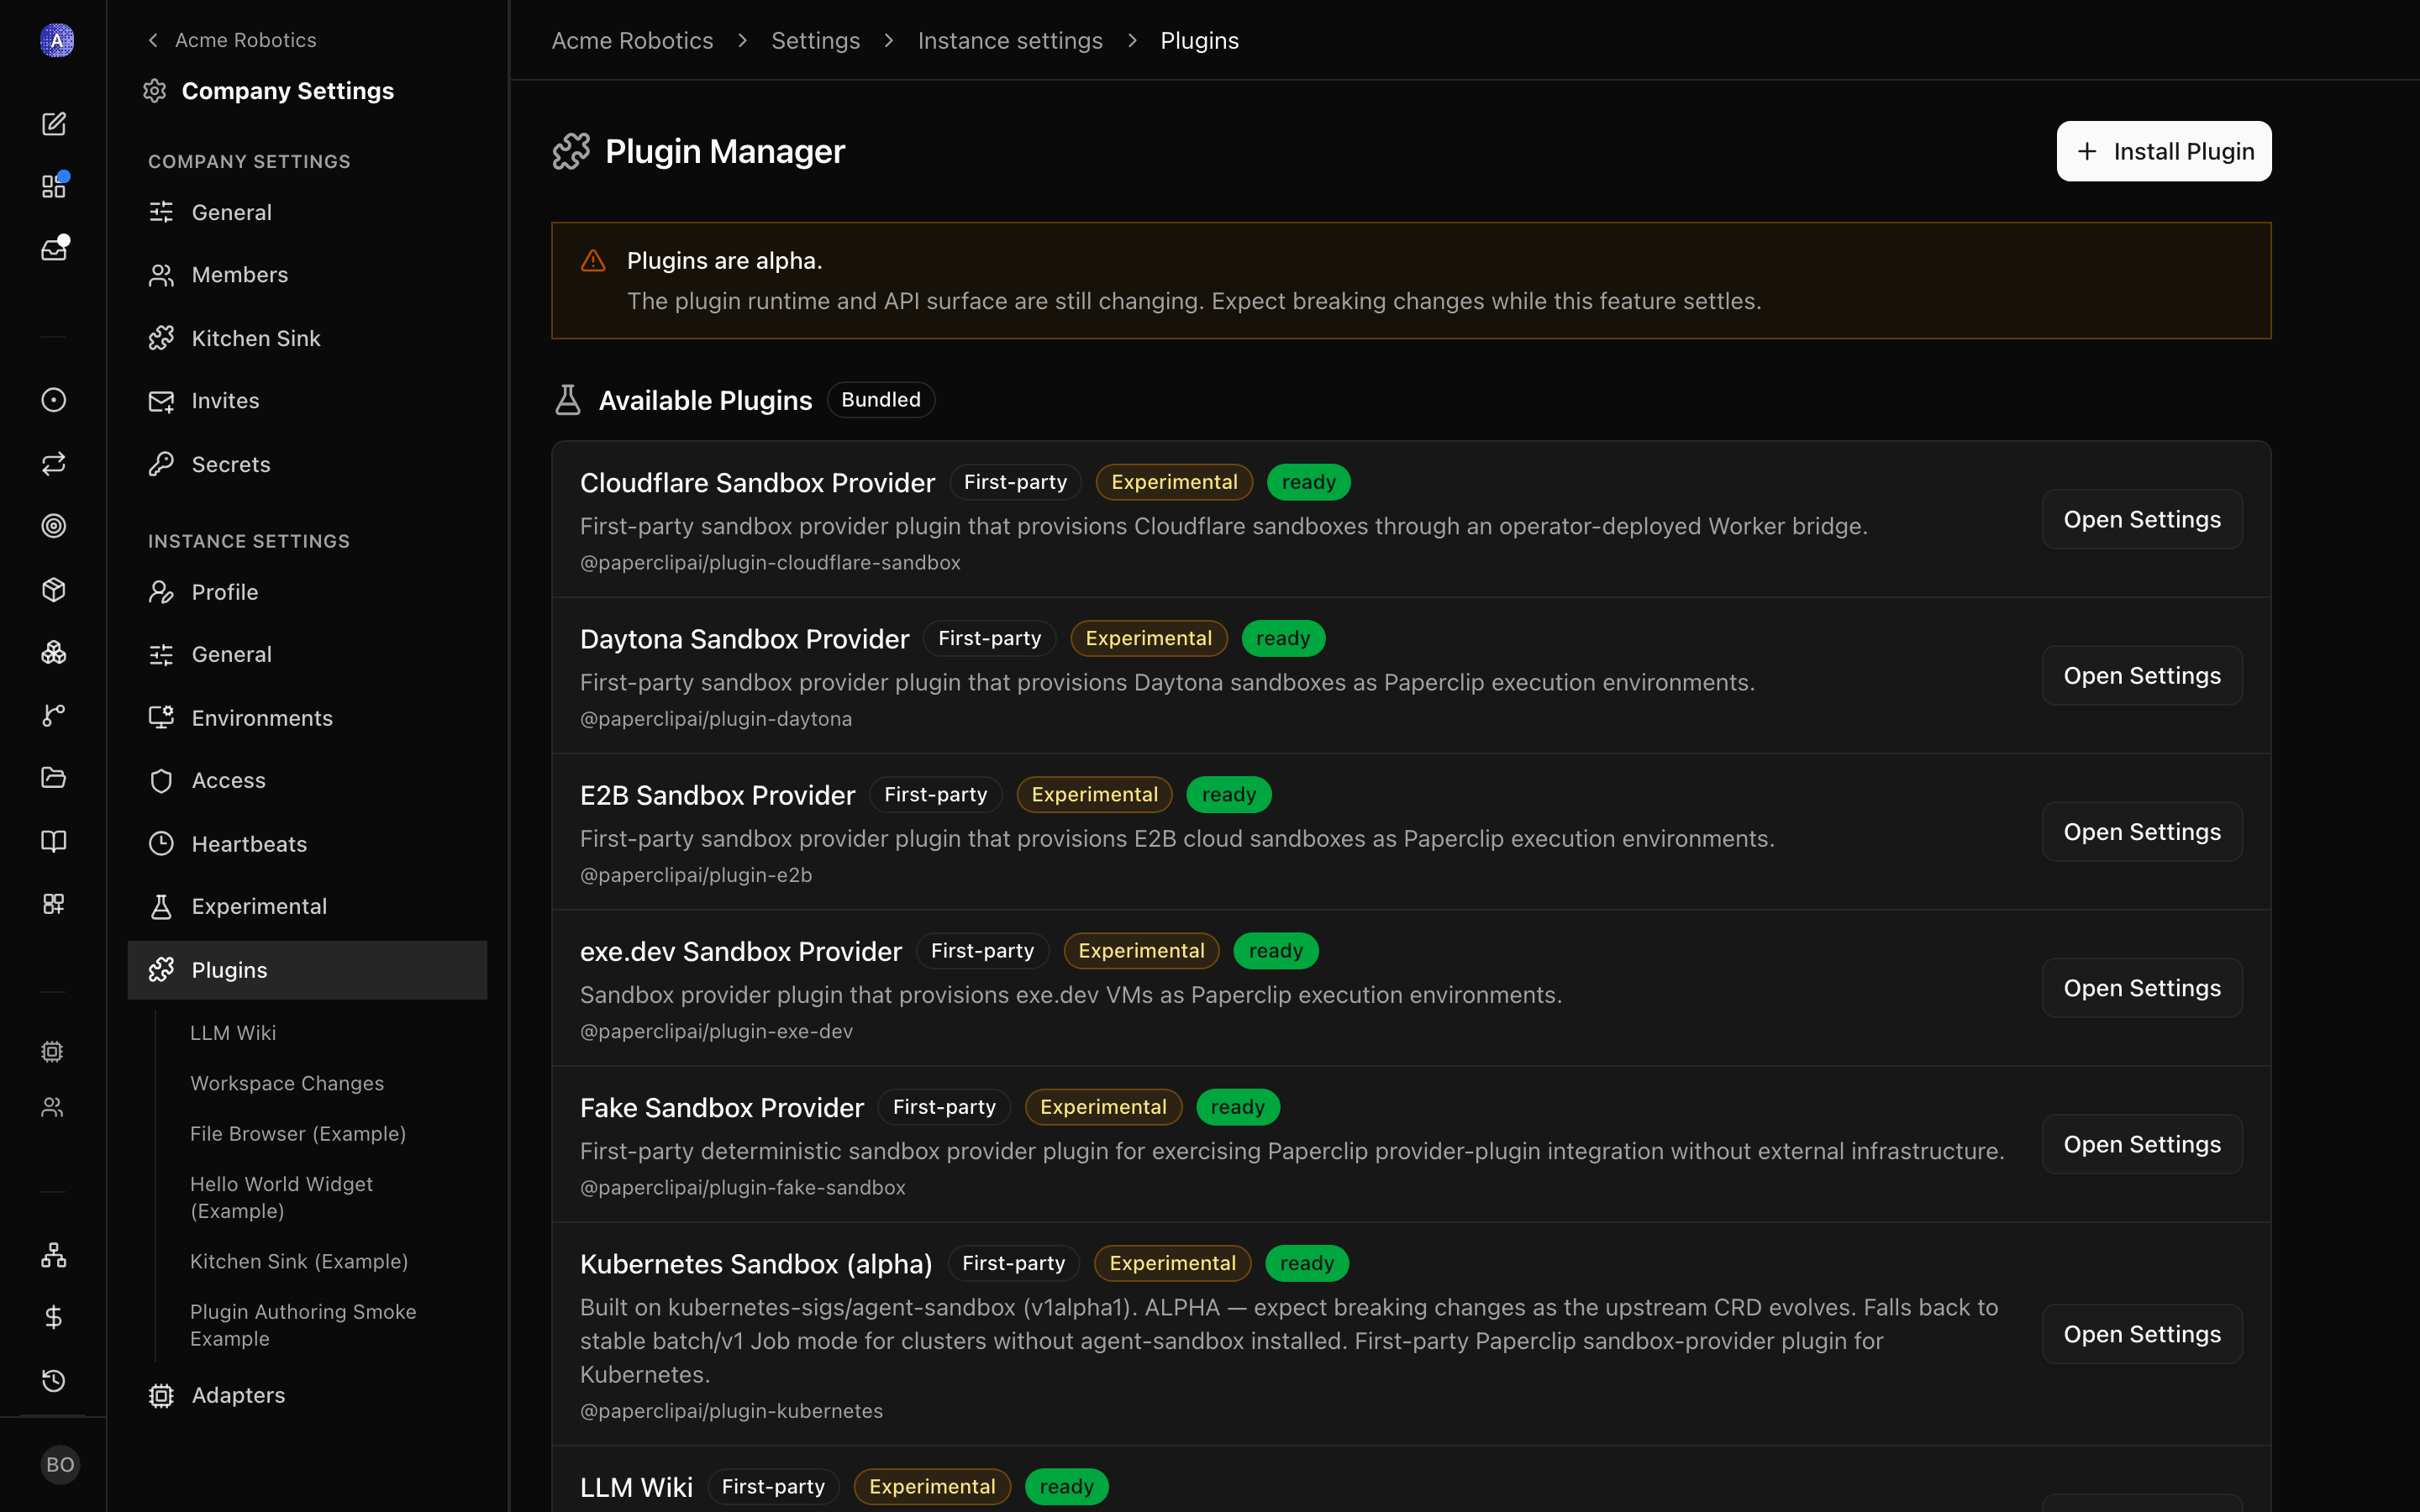Click the flask icon beside Available Plugins
The height and width of the screenshot is (1512, 2420).
click(568, 400)
